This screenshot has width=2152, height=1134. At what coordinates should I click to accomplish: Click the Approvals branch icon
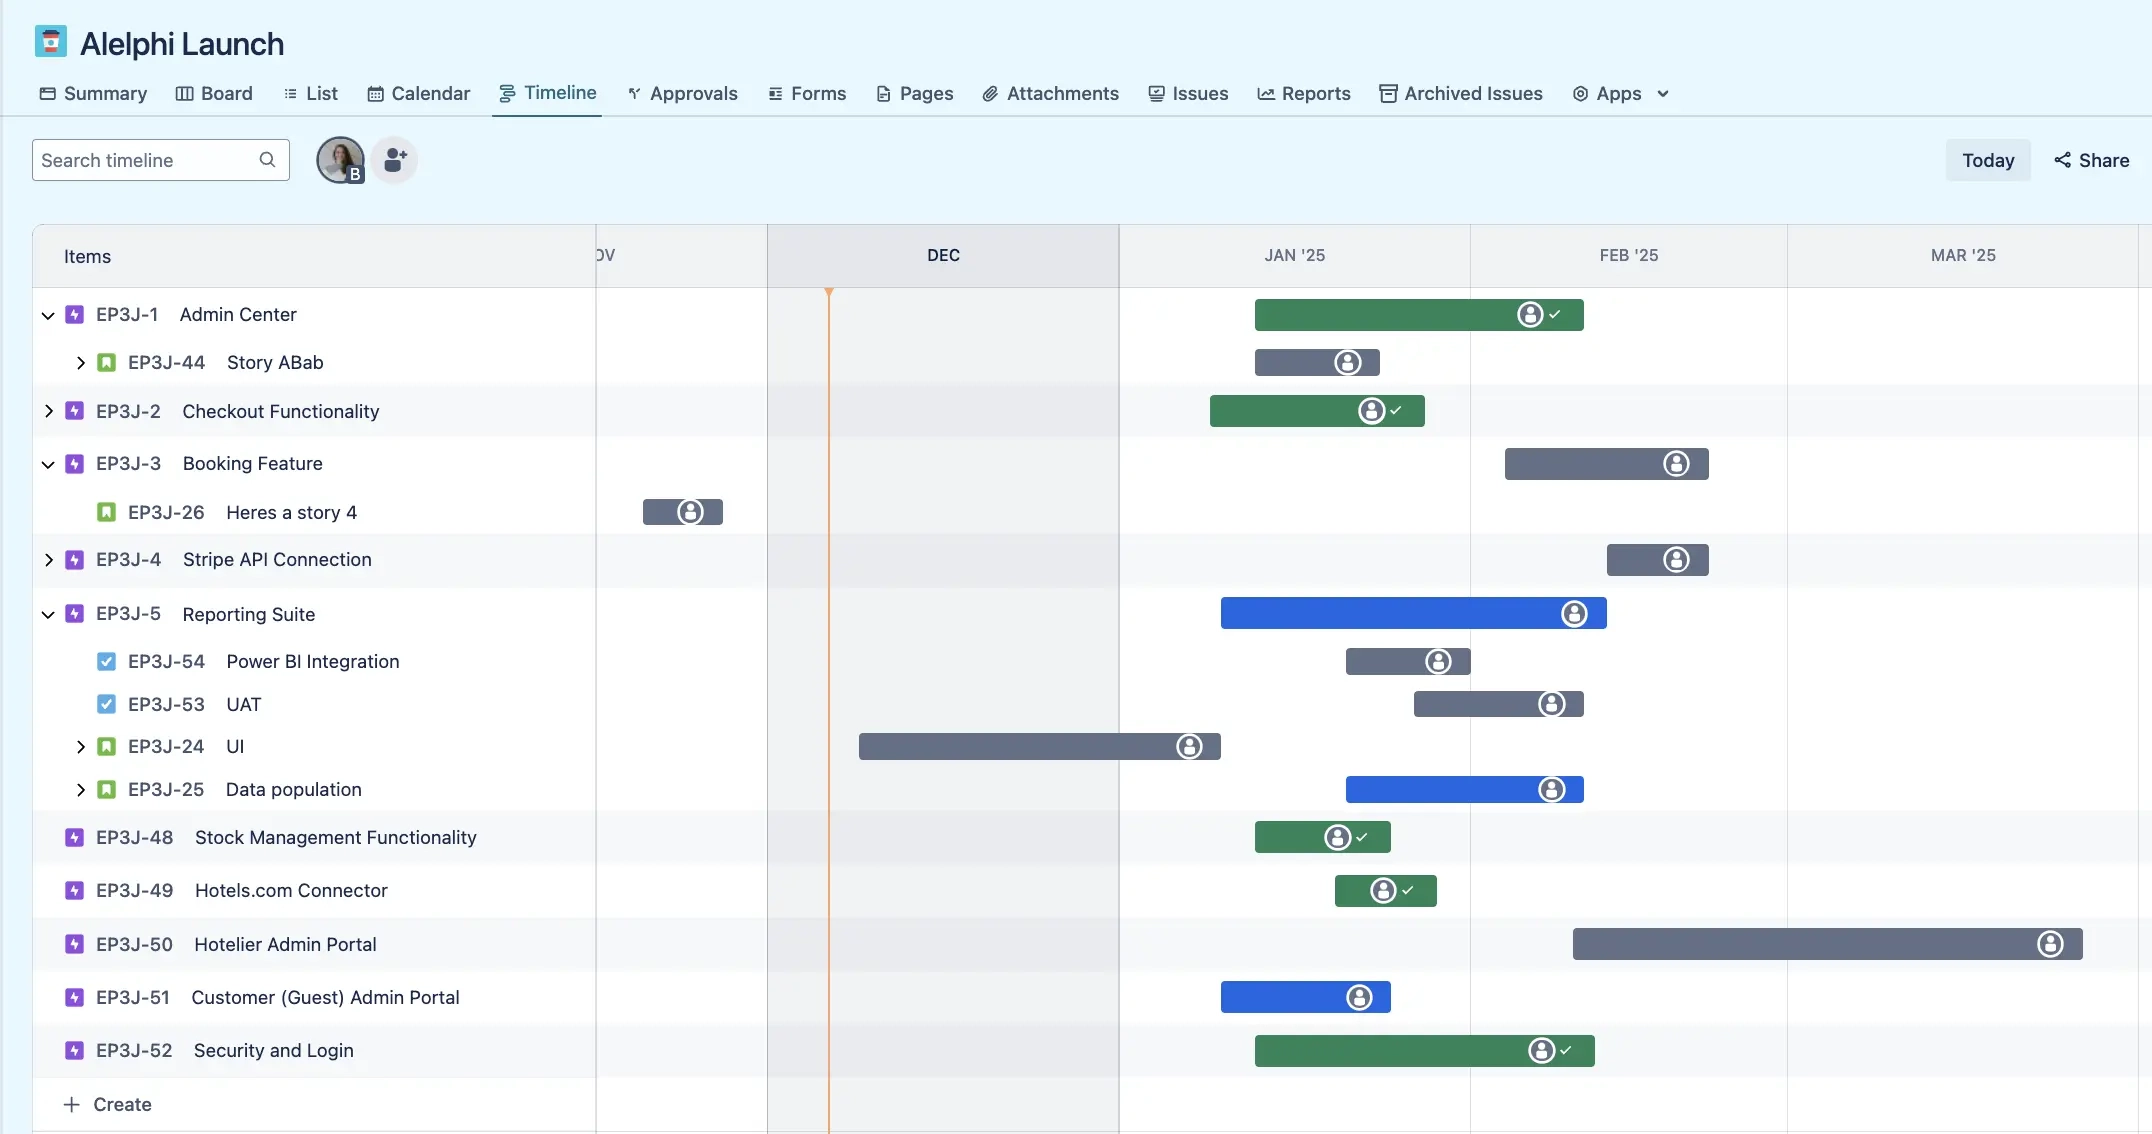(635, 93)
